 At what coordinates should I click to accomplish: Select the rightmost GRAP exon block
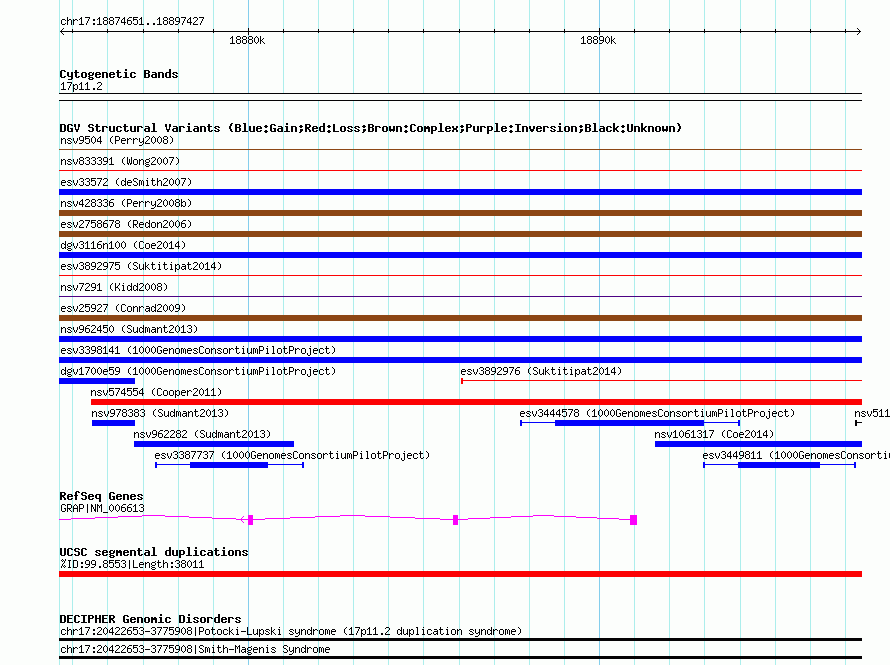[x=633, y=520]
